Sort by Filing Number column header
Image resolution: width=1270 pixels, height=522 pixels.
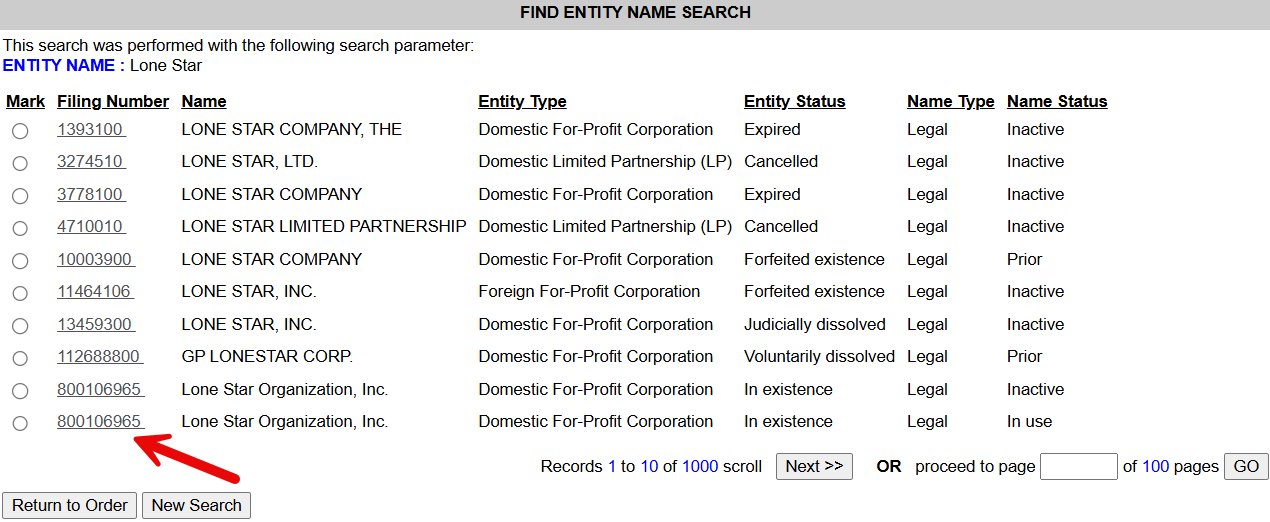point(113,102)
